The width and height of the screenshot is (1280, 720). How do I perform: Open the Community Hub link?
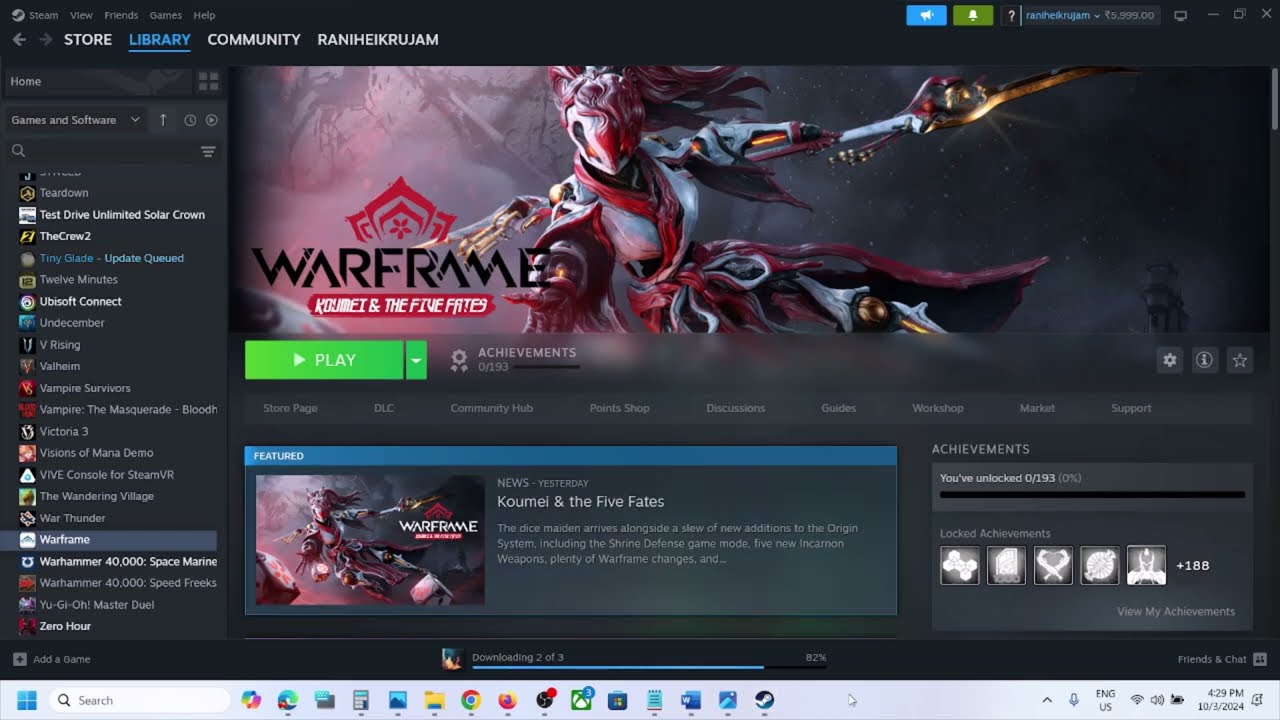(491, 408)
